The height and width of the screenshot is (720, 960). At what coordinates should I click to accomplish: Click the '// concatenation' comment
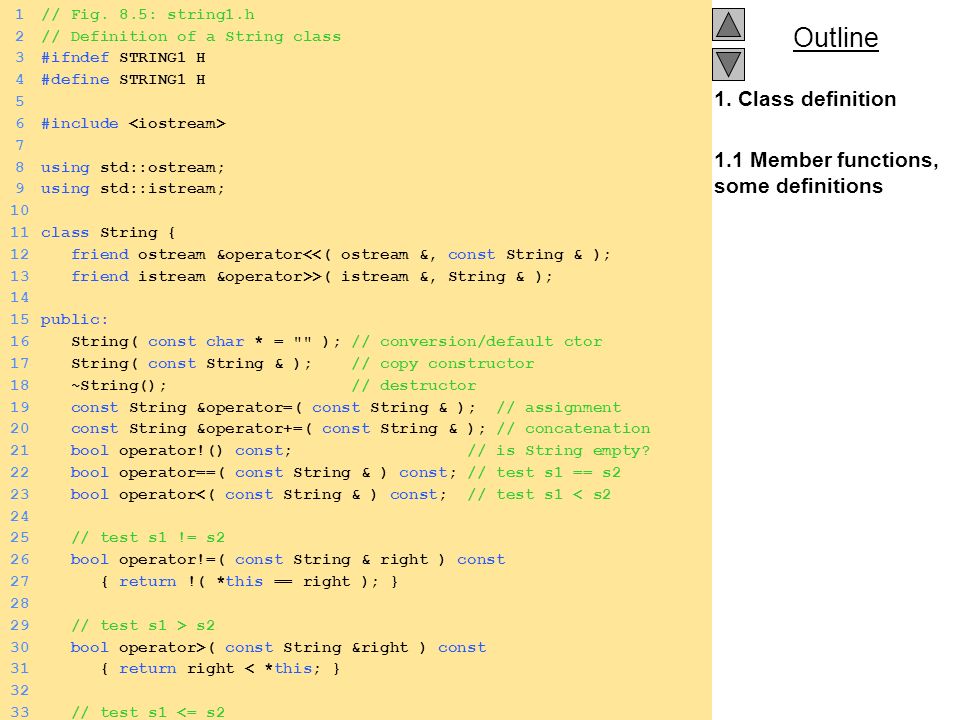pyautogui.click(x=573, y=429)
